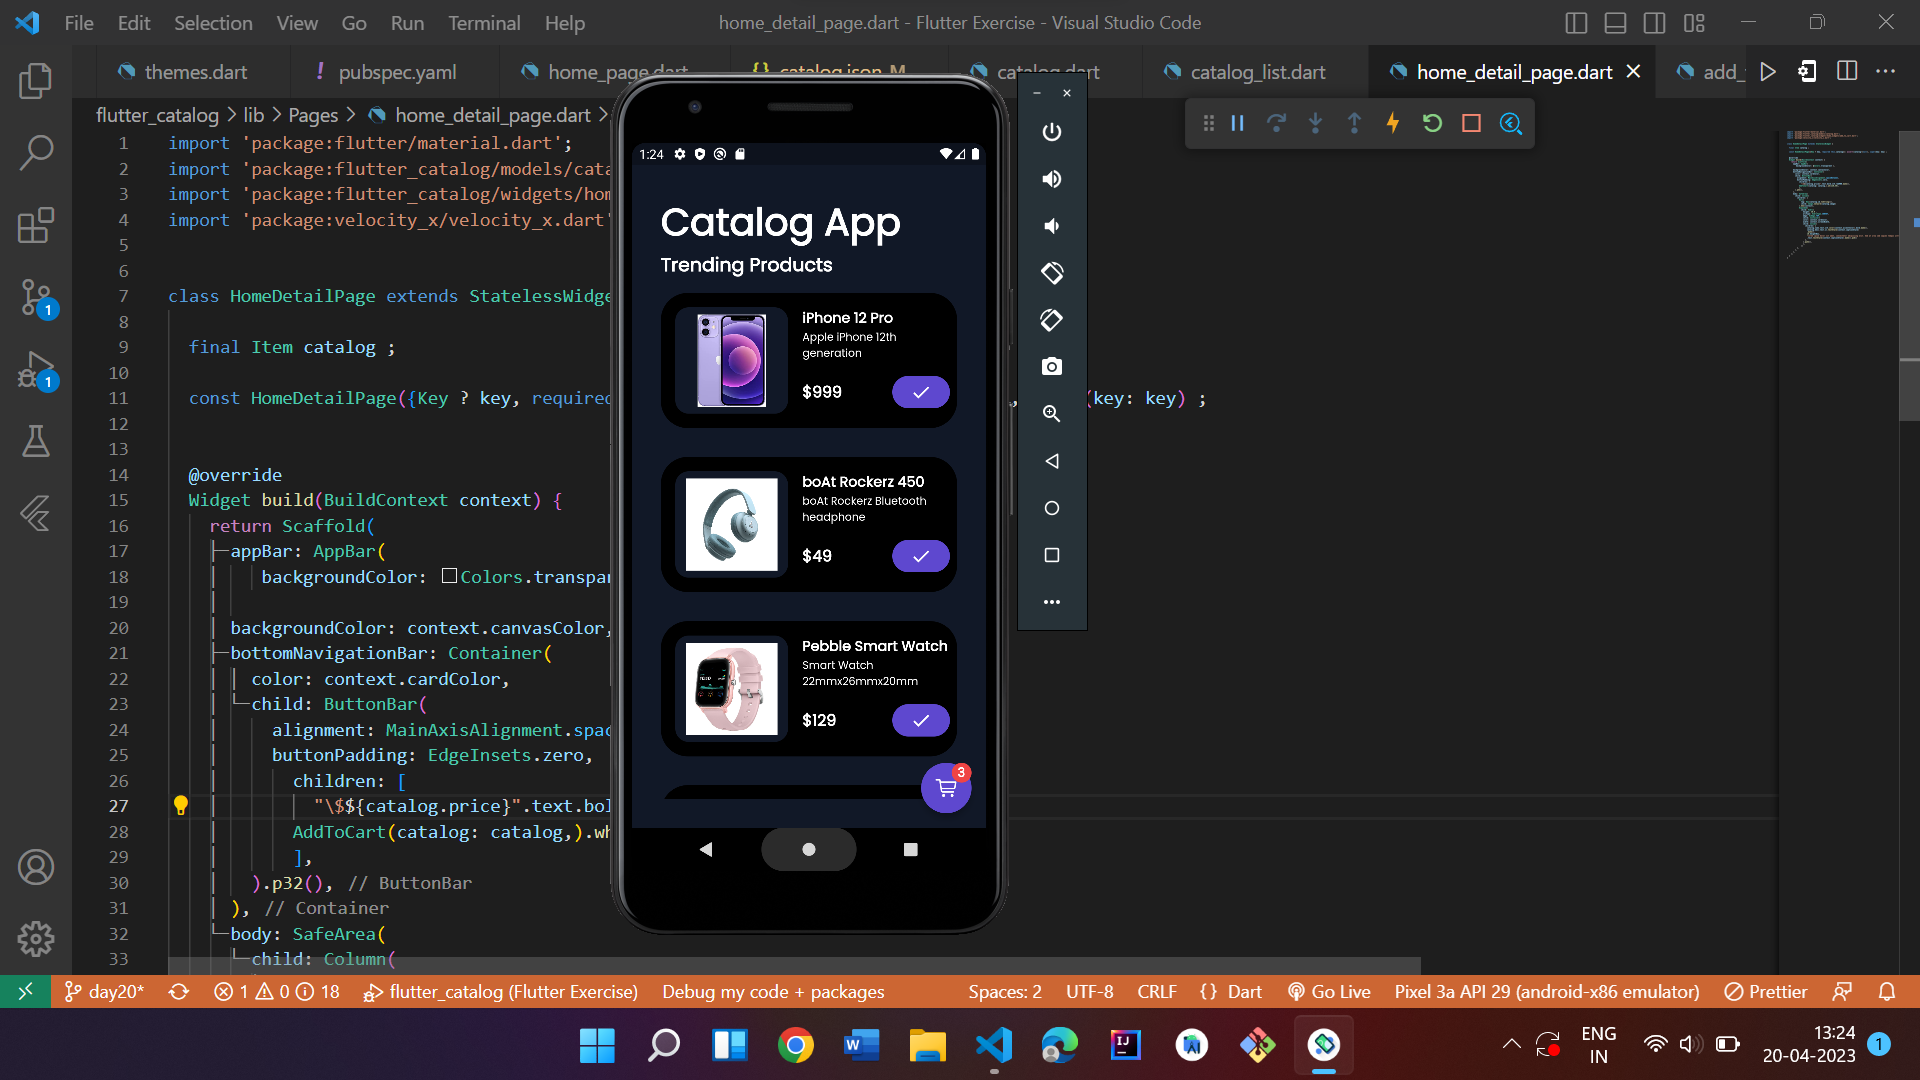Viewport: 1920px width, 1080px height.
Task: Open the Explorer view in activity bar
Action: pyautogui.click(x=36, y=81)
